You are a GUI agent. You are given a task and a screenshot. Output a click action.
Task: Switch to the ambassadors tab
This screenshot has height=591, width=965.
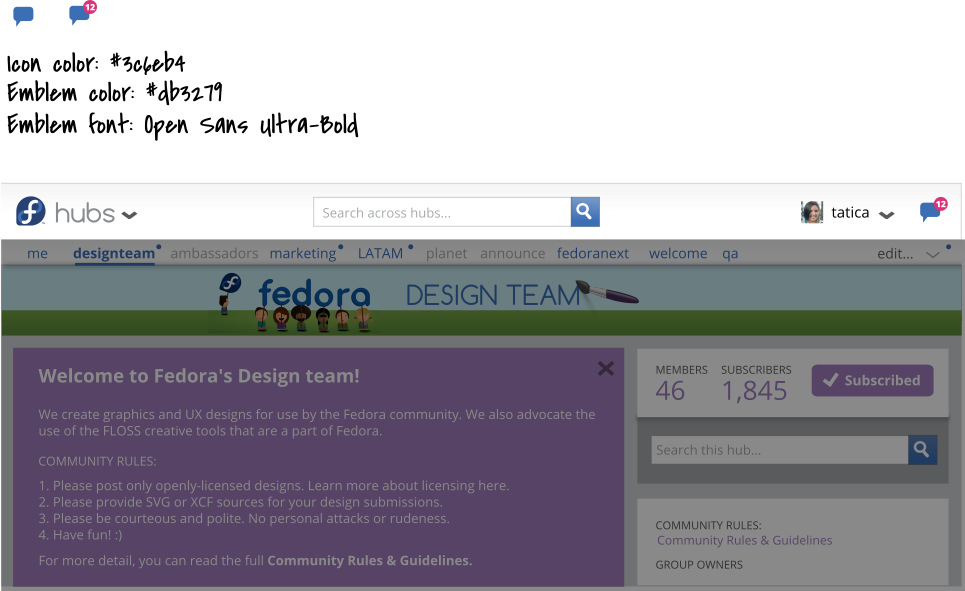[x=214, y=253]
